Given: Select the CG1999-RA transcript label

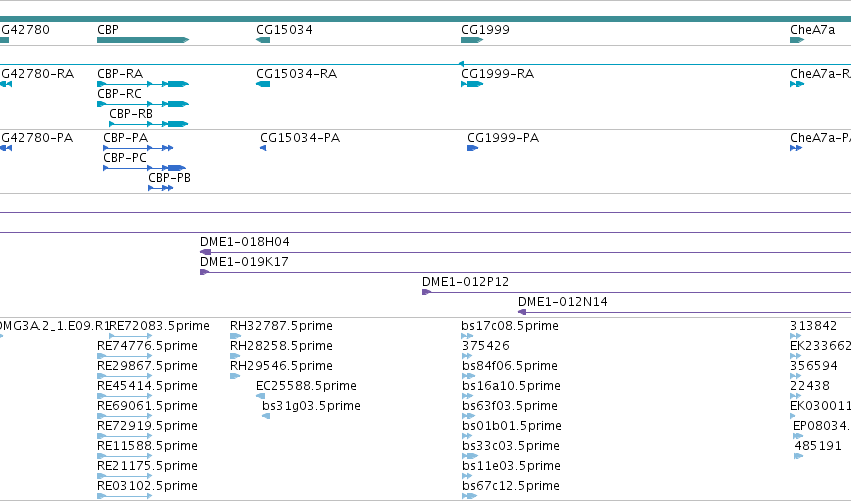Looking at the screenshot, I should (x=497, y=74).
